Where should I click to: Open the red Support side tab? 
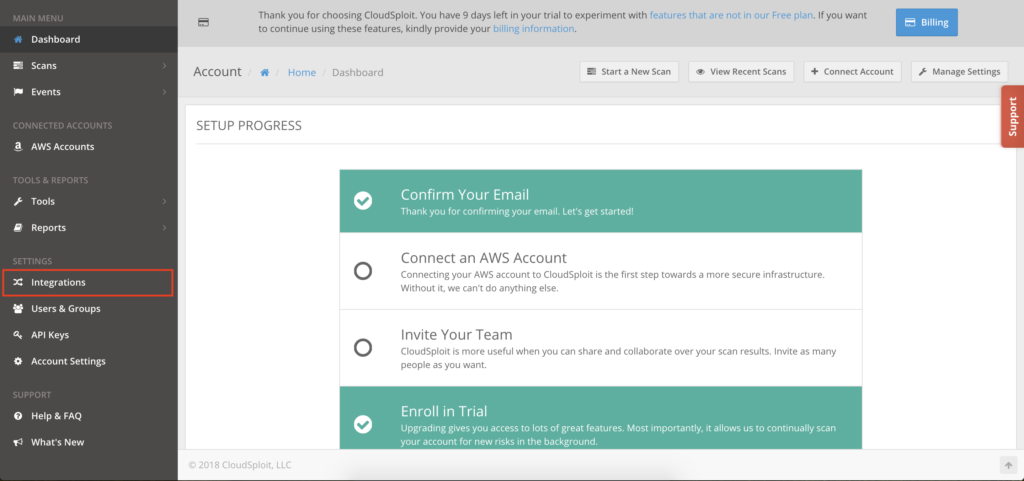[x=1012, y=116]
